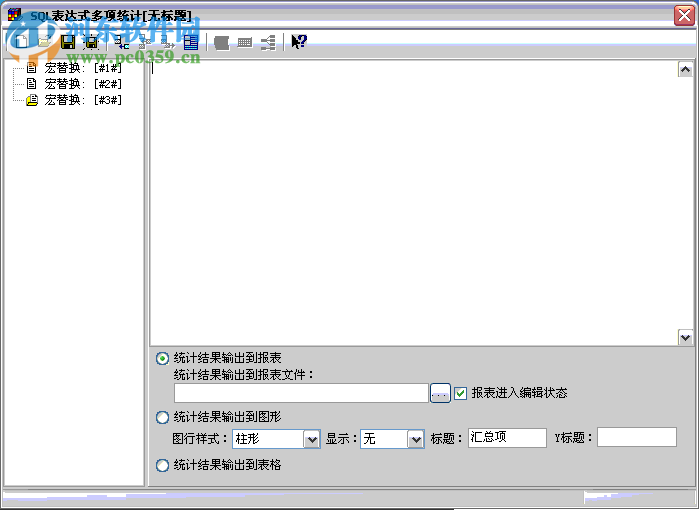This screenshot has width=699, height=510.
Task: Click the new document toolbar icon
Action: [21, 42]
